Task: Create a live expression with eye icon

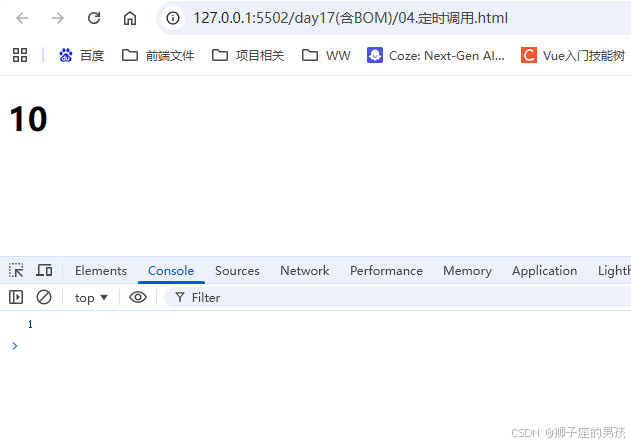Action: click(138, 297)
